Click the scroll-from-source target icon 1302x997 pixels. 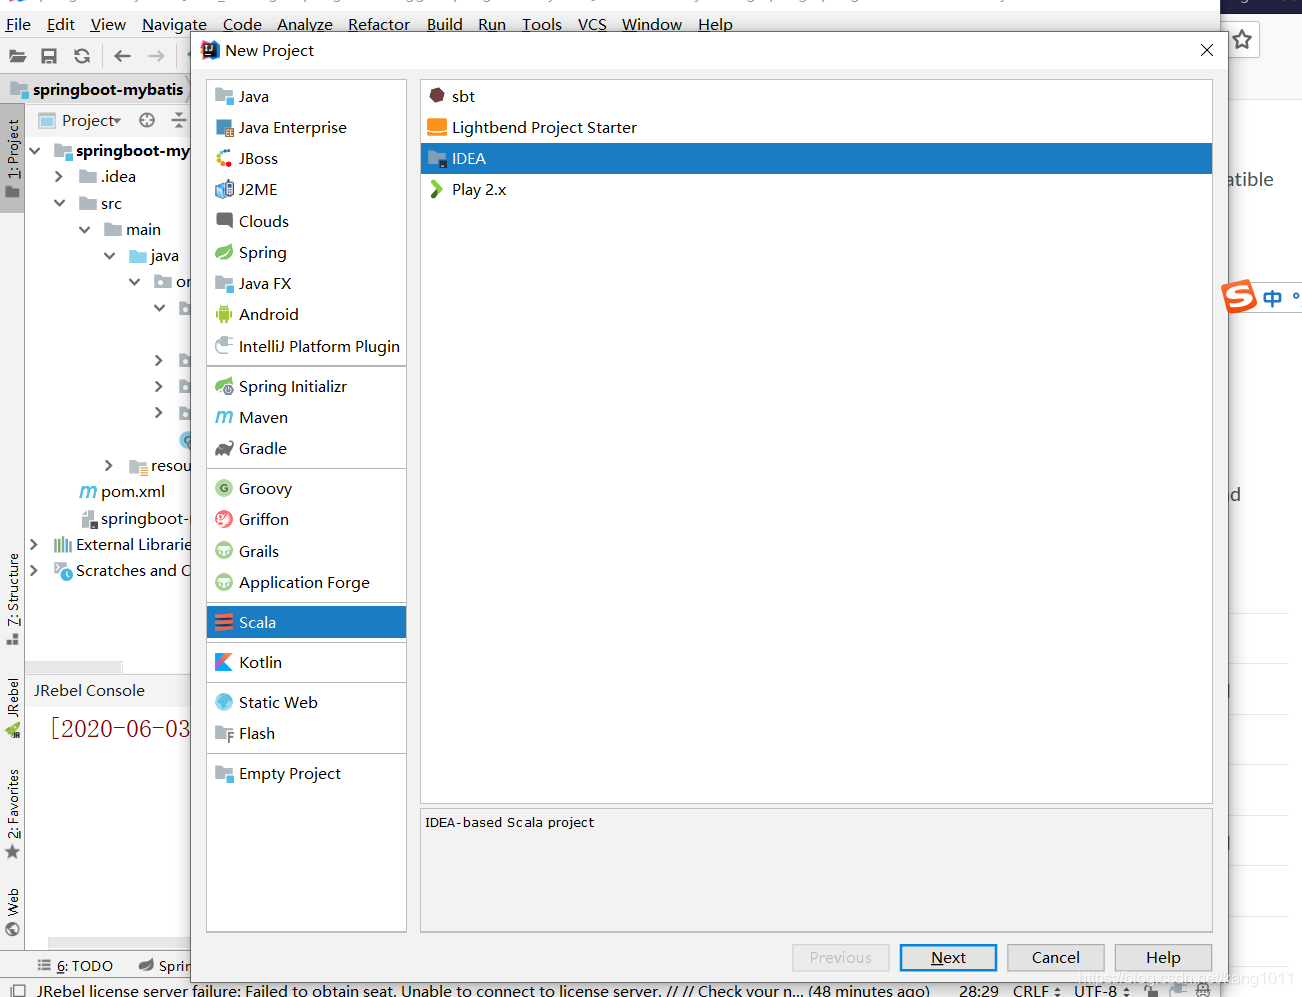[x=147, y=120]
